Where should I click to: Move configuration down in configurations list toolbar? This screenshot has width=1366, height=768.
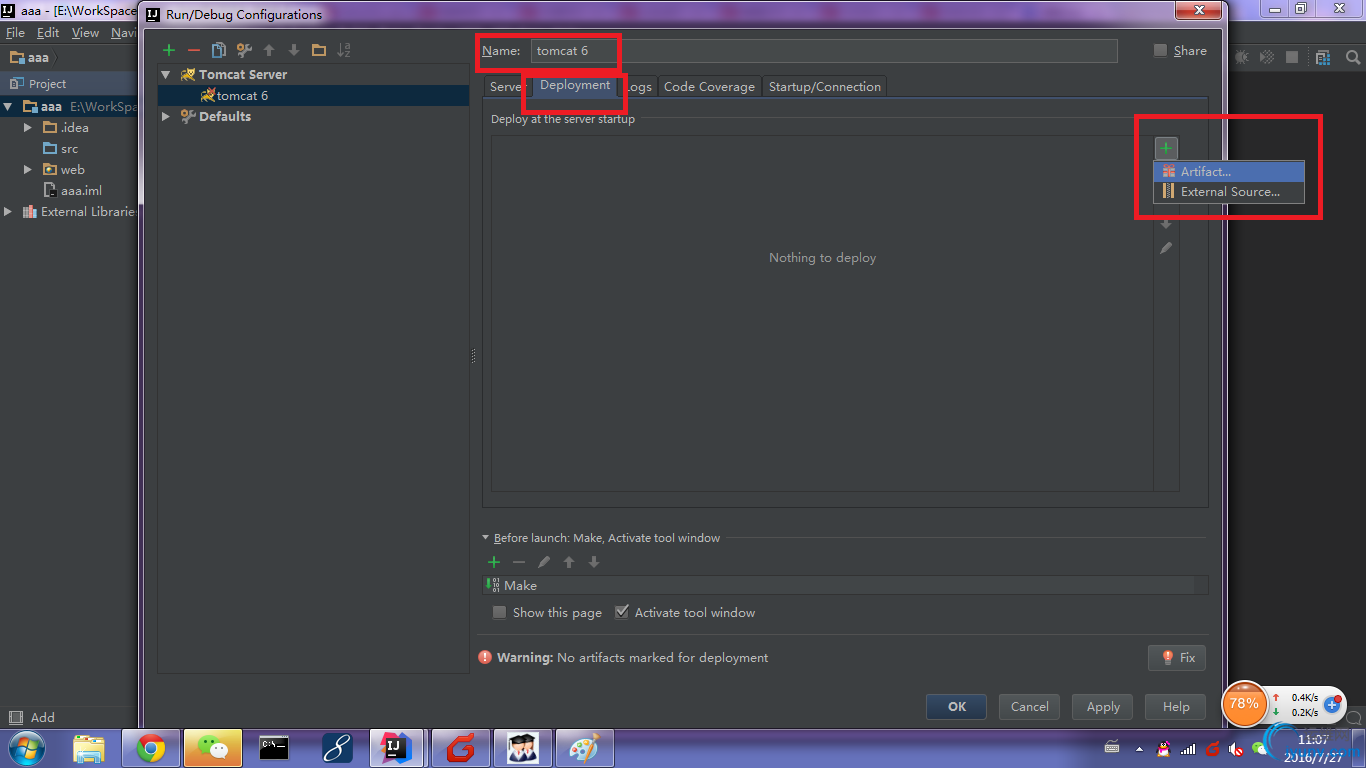tap(294, 50)
